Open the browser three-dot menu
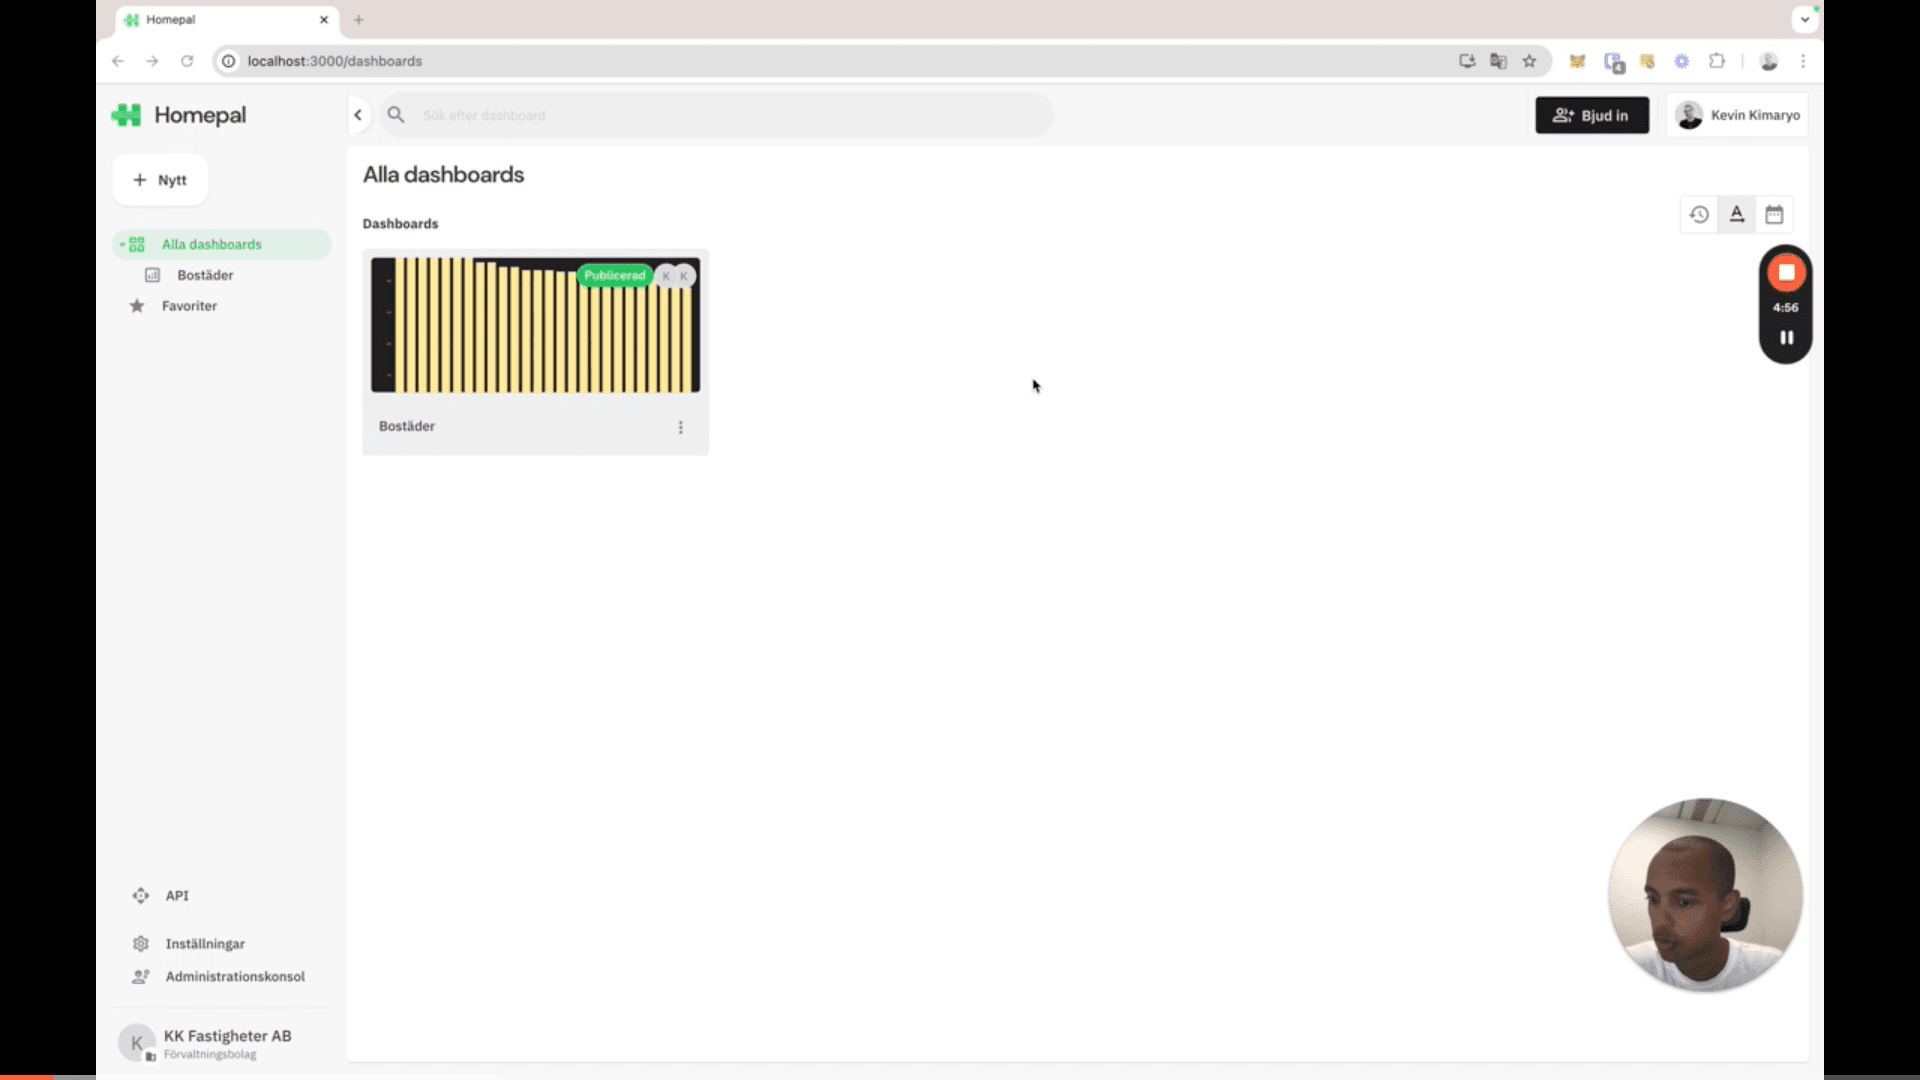The image size is (1920, 1080). (x=1803, y=61)
